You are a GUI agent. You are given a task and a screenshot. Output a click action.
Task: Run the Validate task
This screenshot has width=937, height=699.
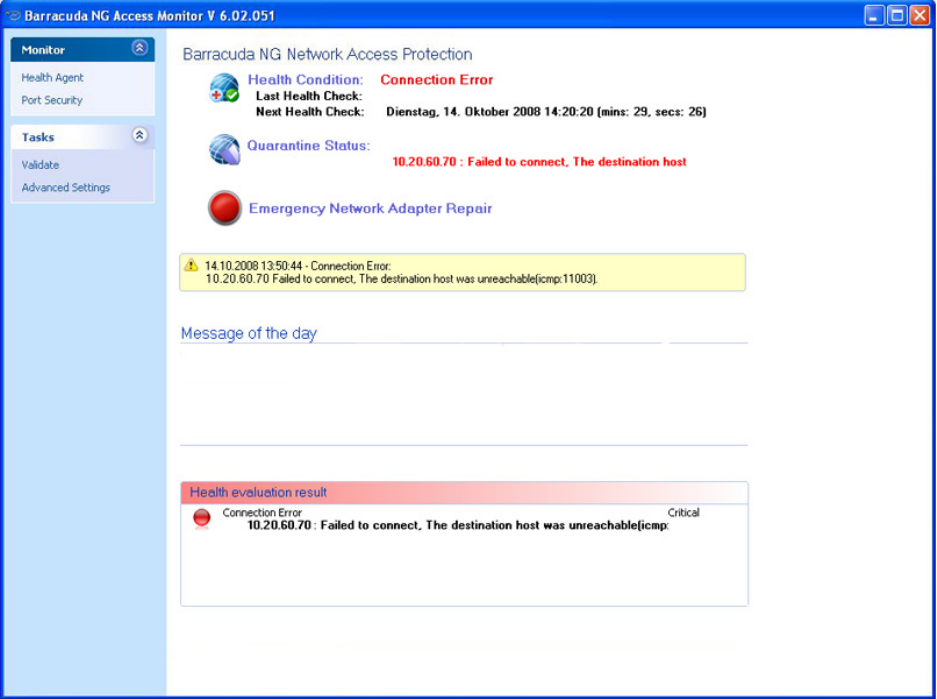40,165
